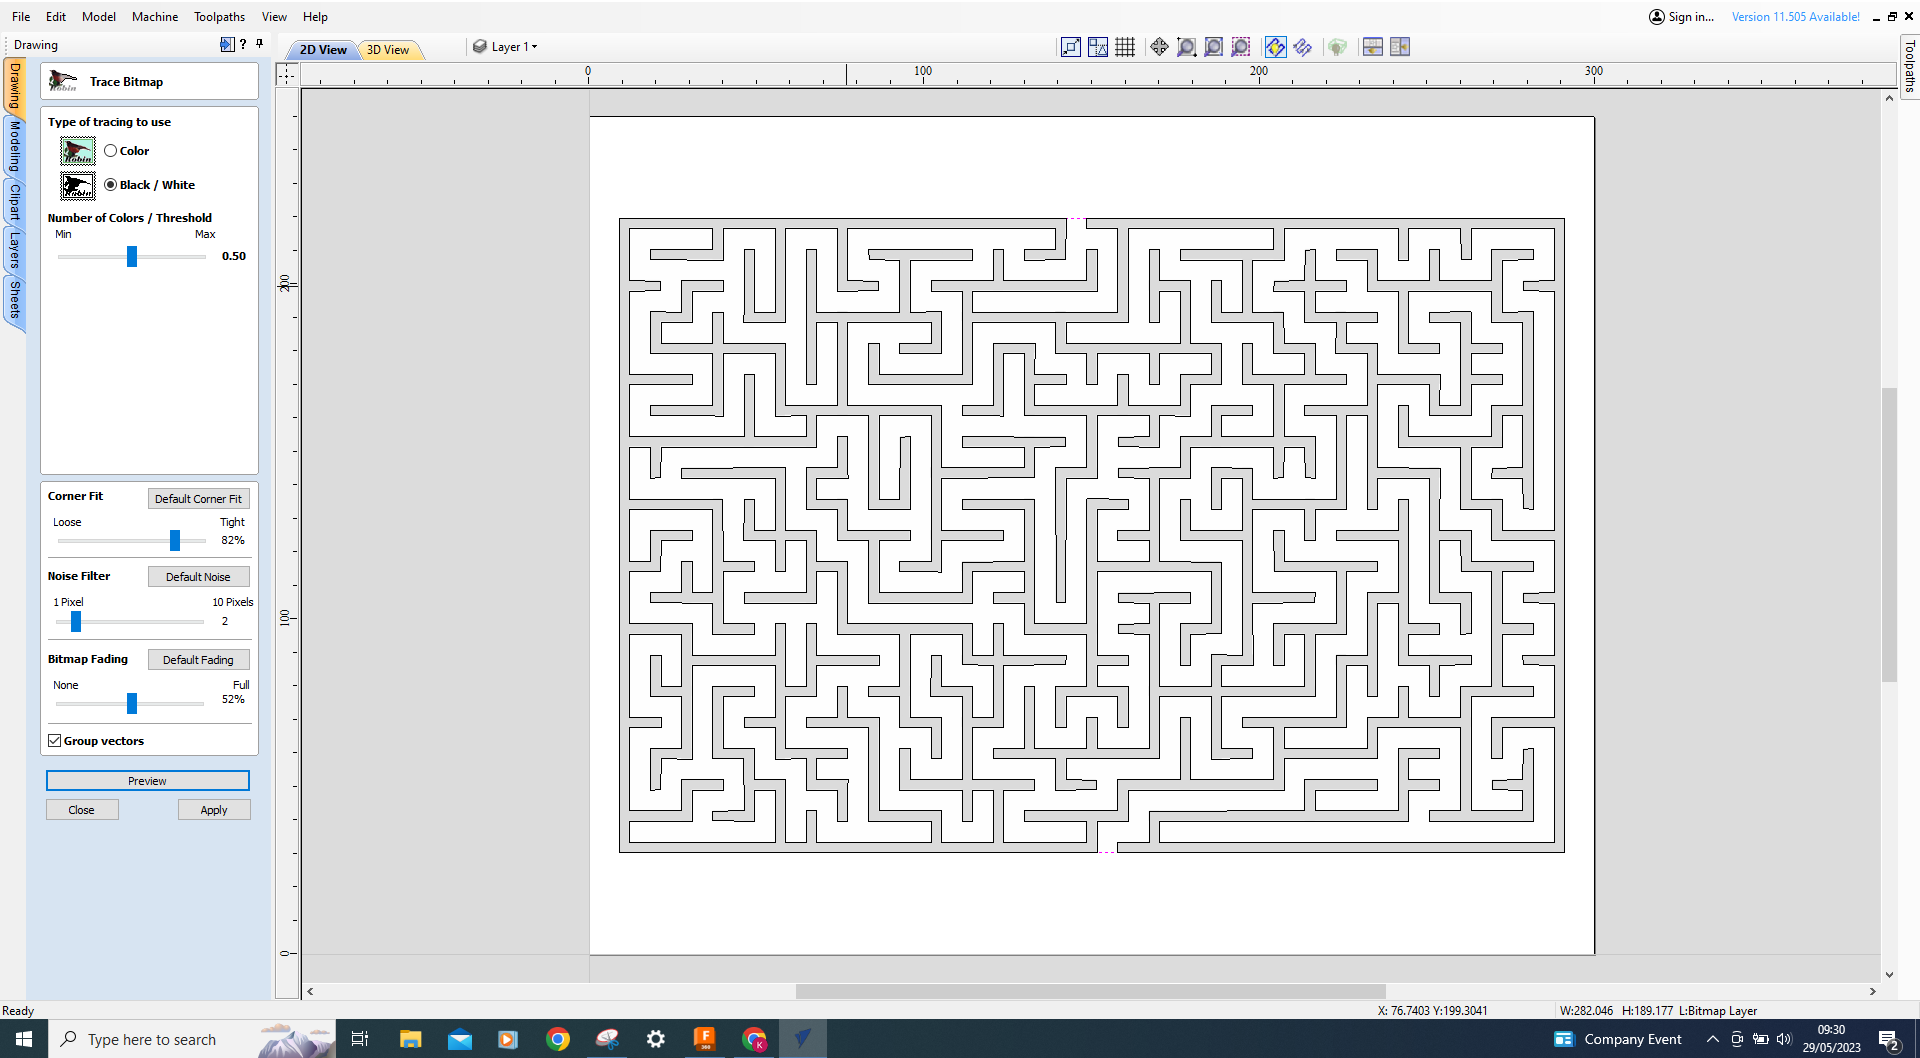Click the tile windows horizontally icon

tap(1372, 47)
